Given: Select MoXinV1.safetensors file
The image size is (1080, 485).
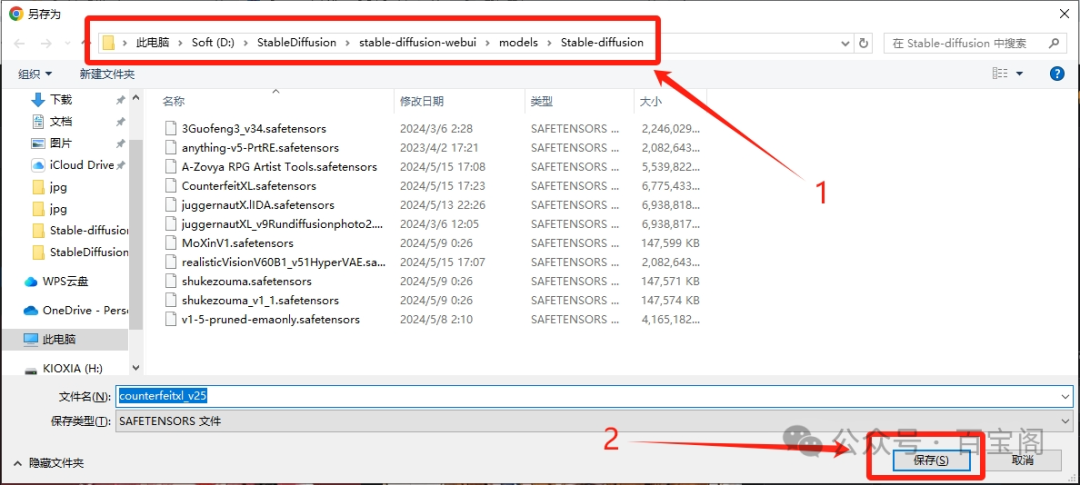Looking at the screenshot, I should tap(238, 243).
